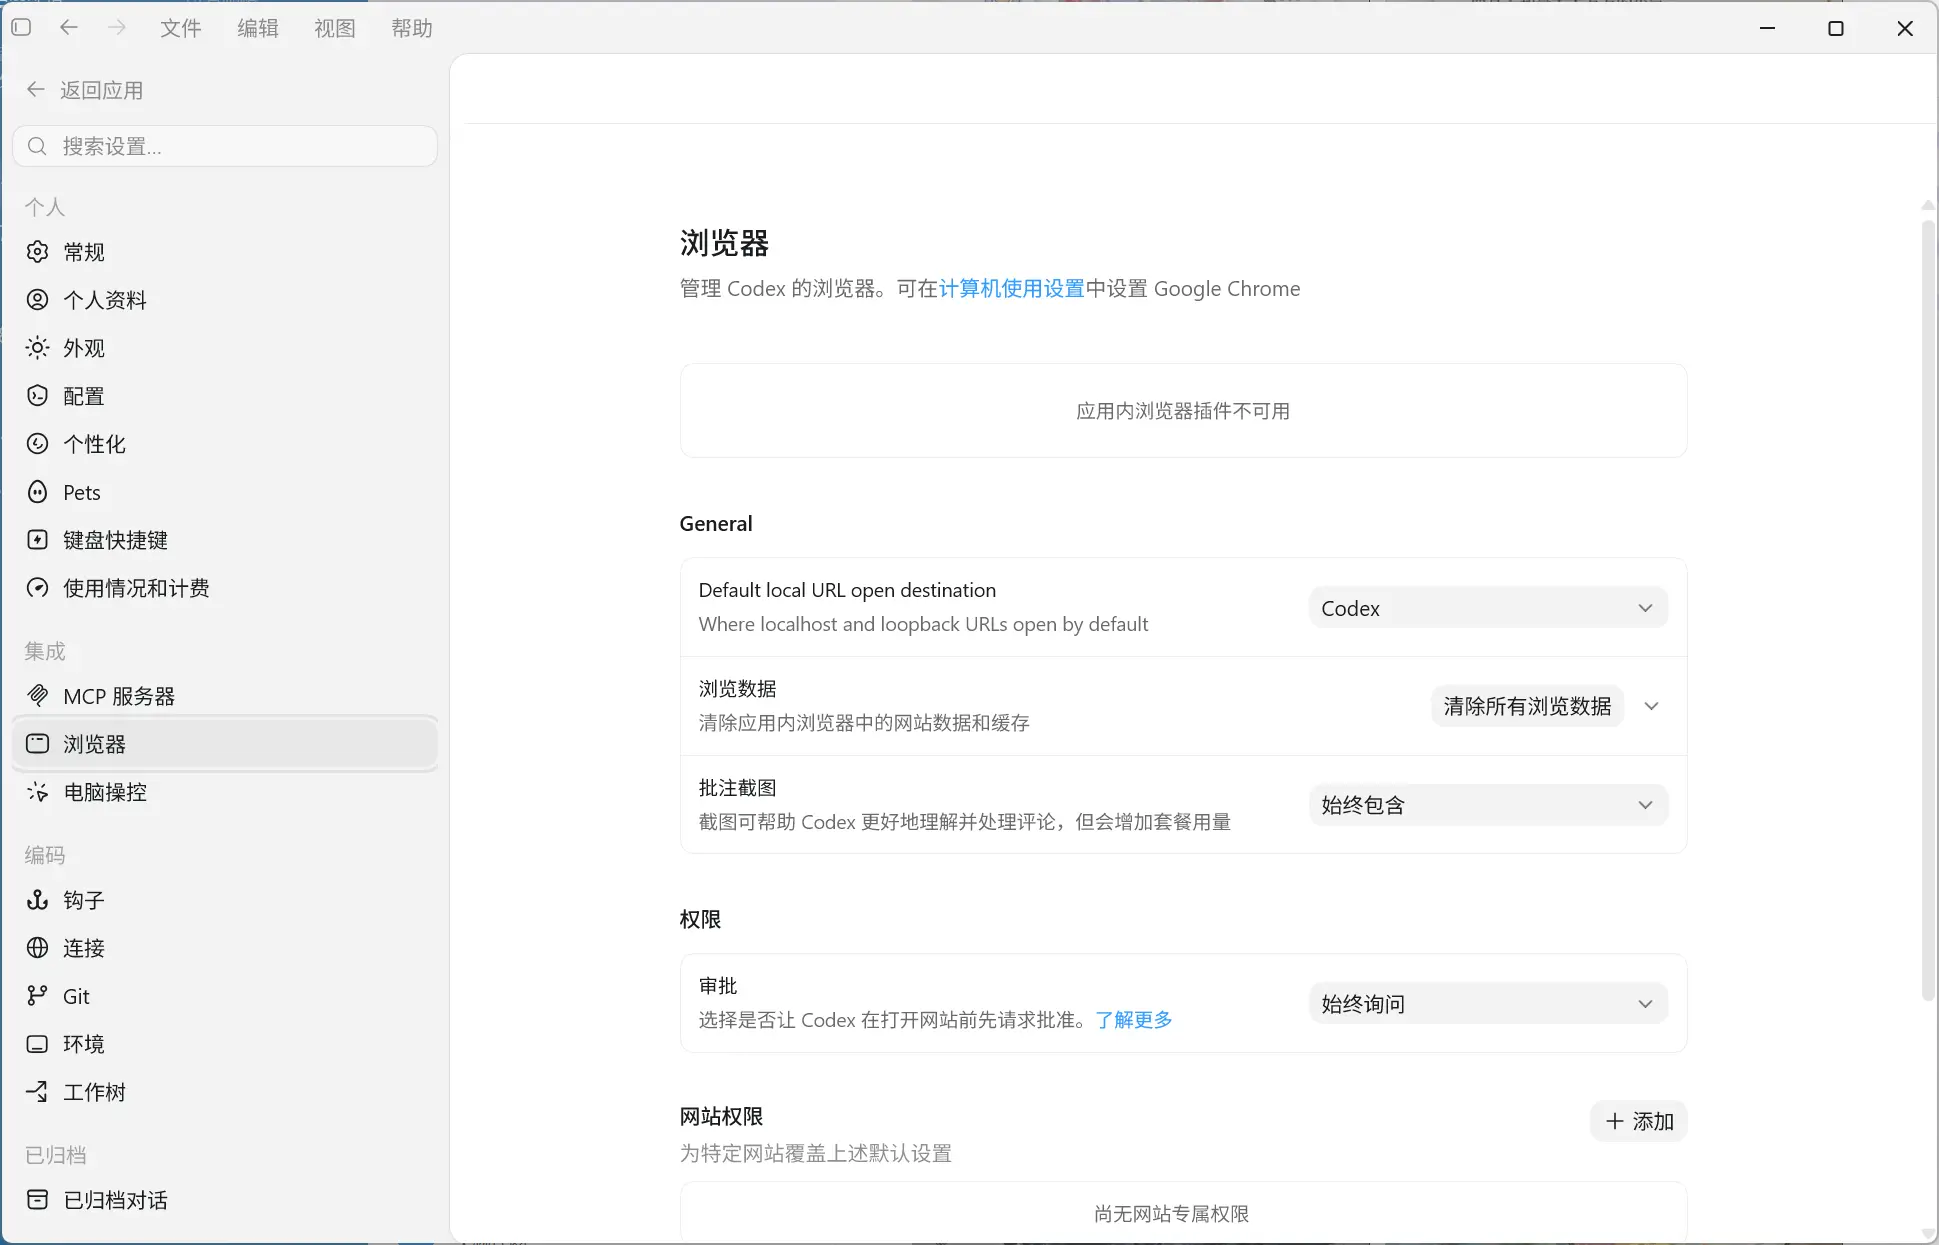Screen dimensions: 1939x1245
Task: Select the Pets label in the sidebar
Action: coord(82,492)
